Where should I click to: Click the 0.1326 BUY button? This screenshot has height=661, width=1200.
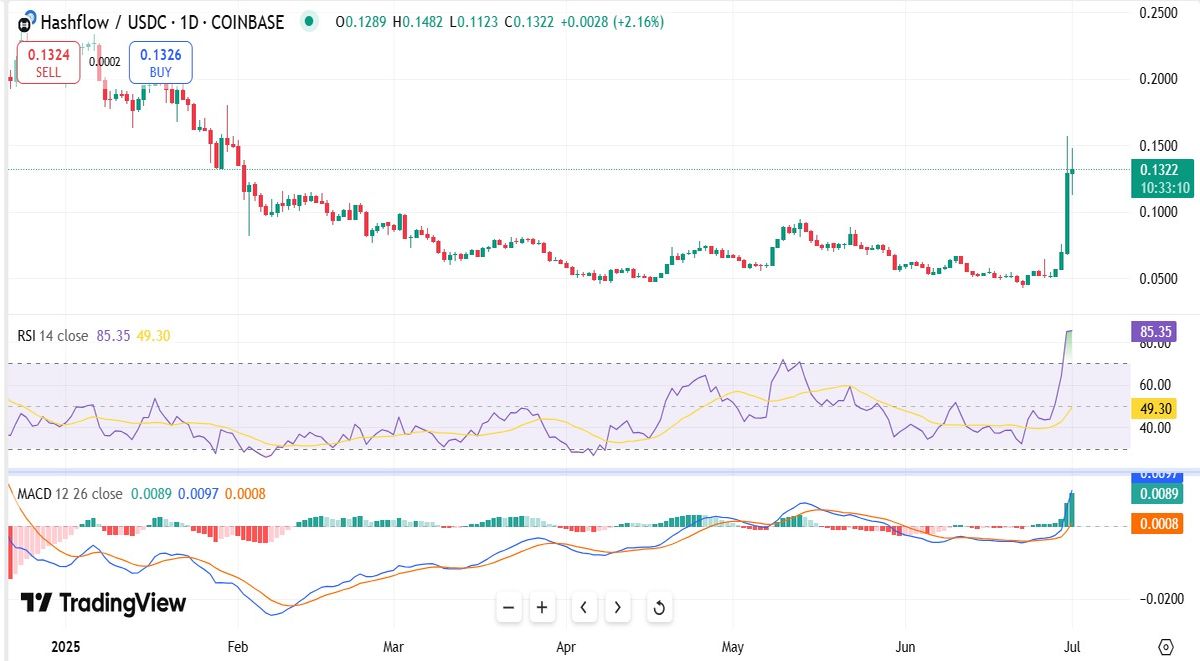click(x=160, y=62)
